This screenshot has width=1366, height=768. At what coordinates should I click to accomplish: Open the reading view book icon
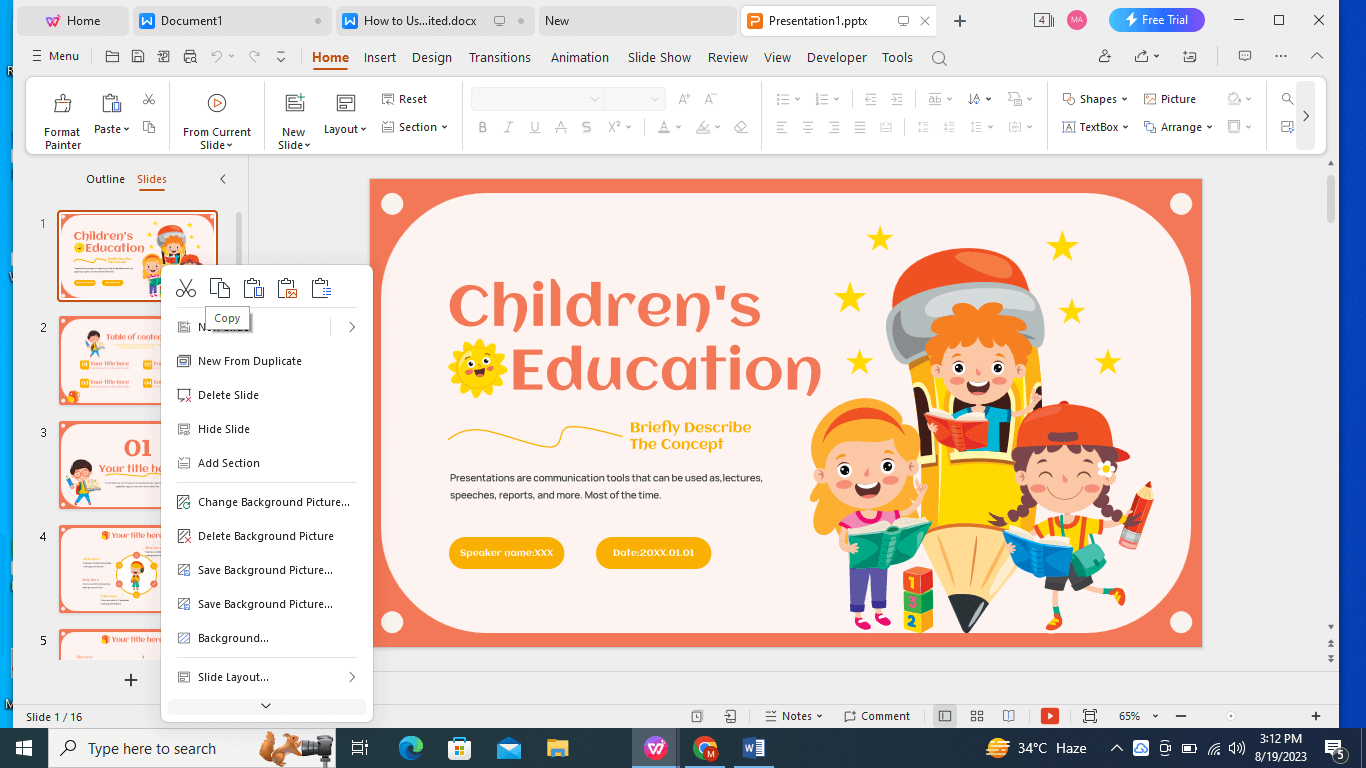(1009, 716)
